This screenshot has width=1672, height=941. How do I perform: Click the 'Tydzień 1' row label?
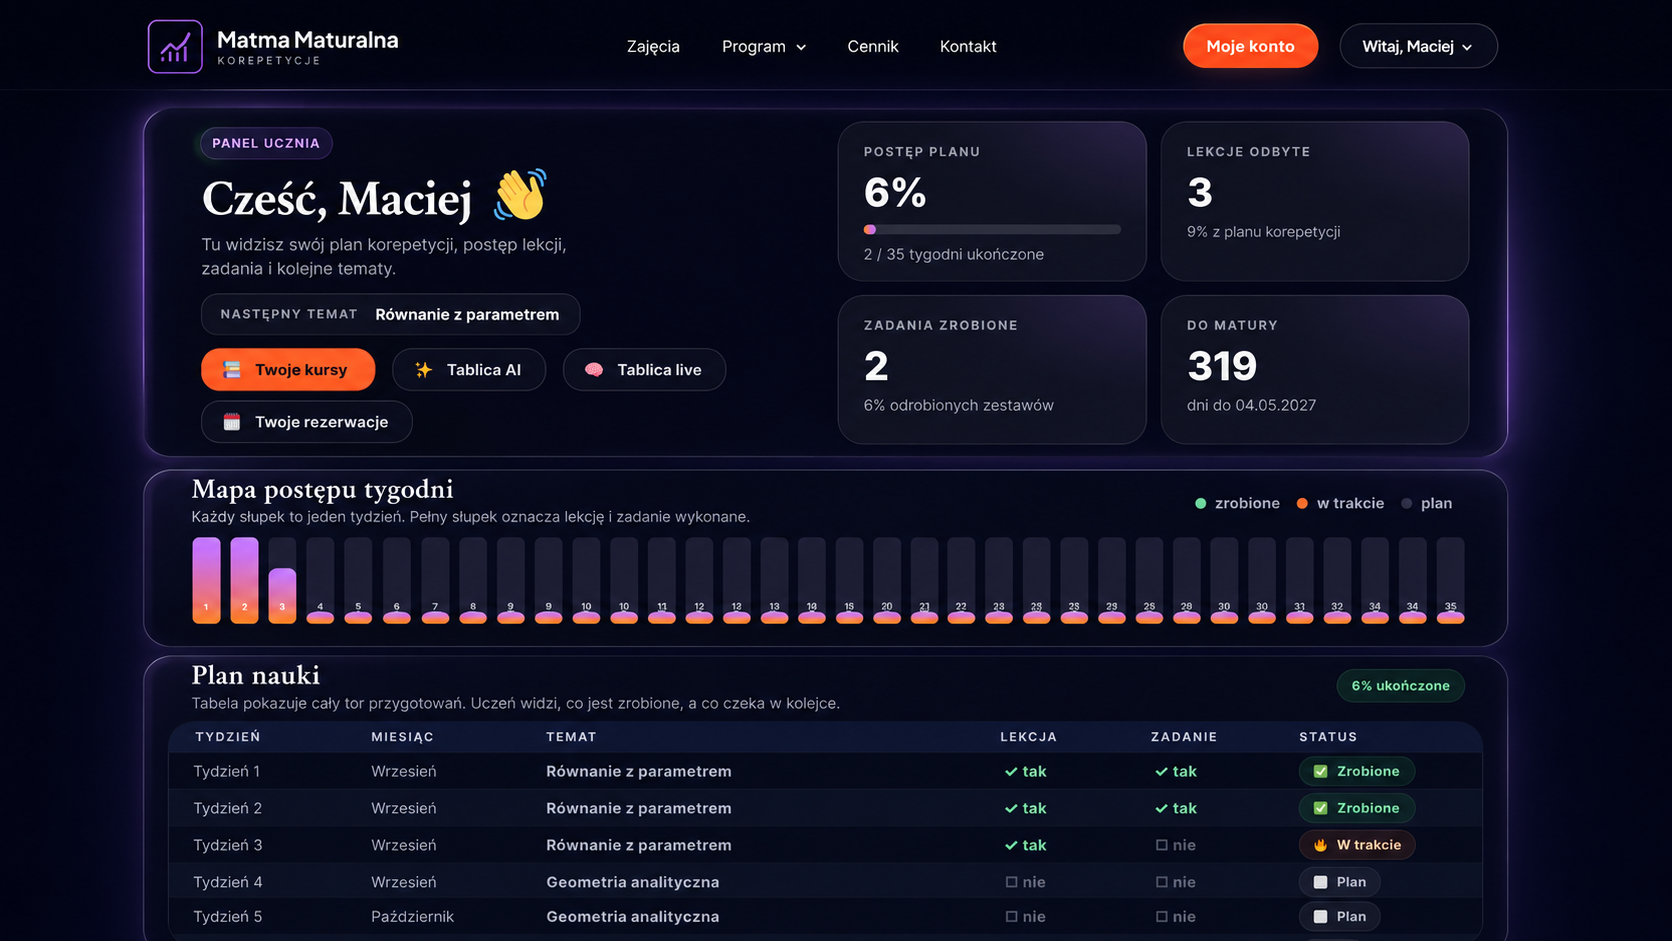[x=227, y=771]
